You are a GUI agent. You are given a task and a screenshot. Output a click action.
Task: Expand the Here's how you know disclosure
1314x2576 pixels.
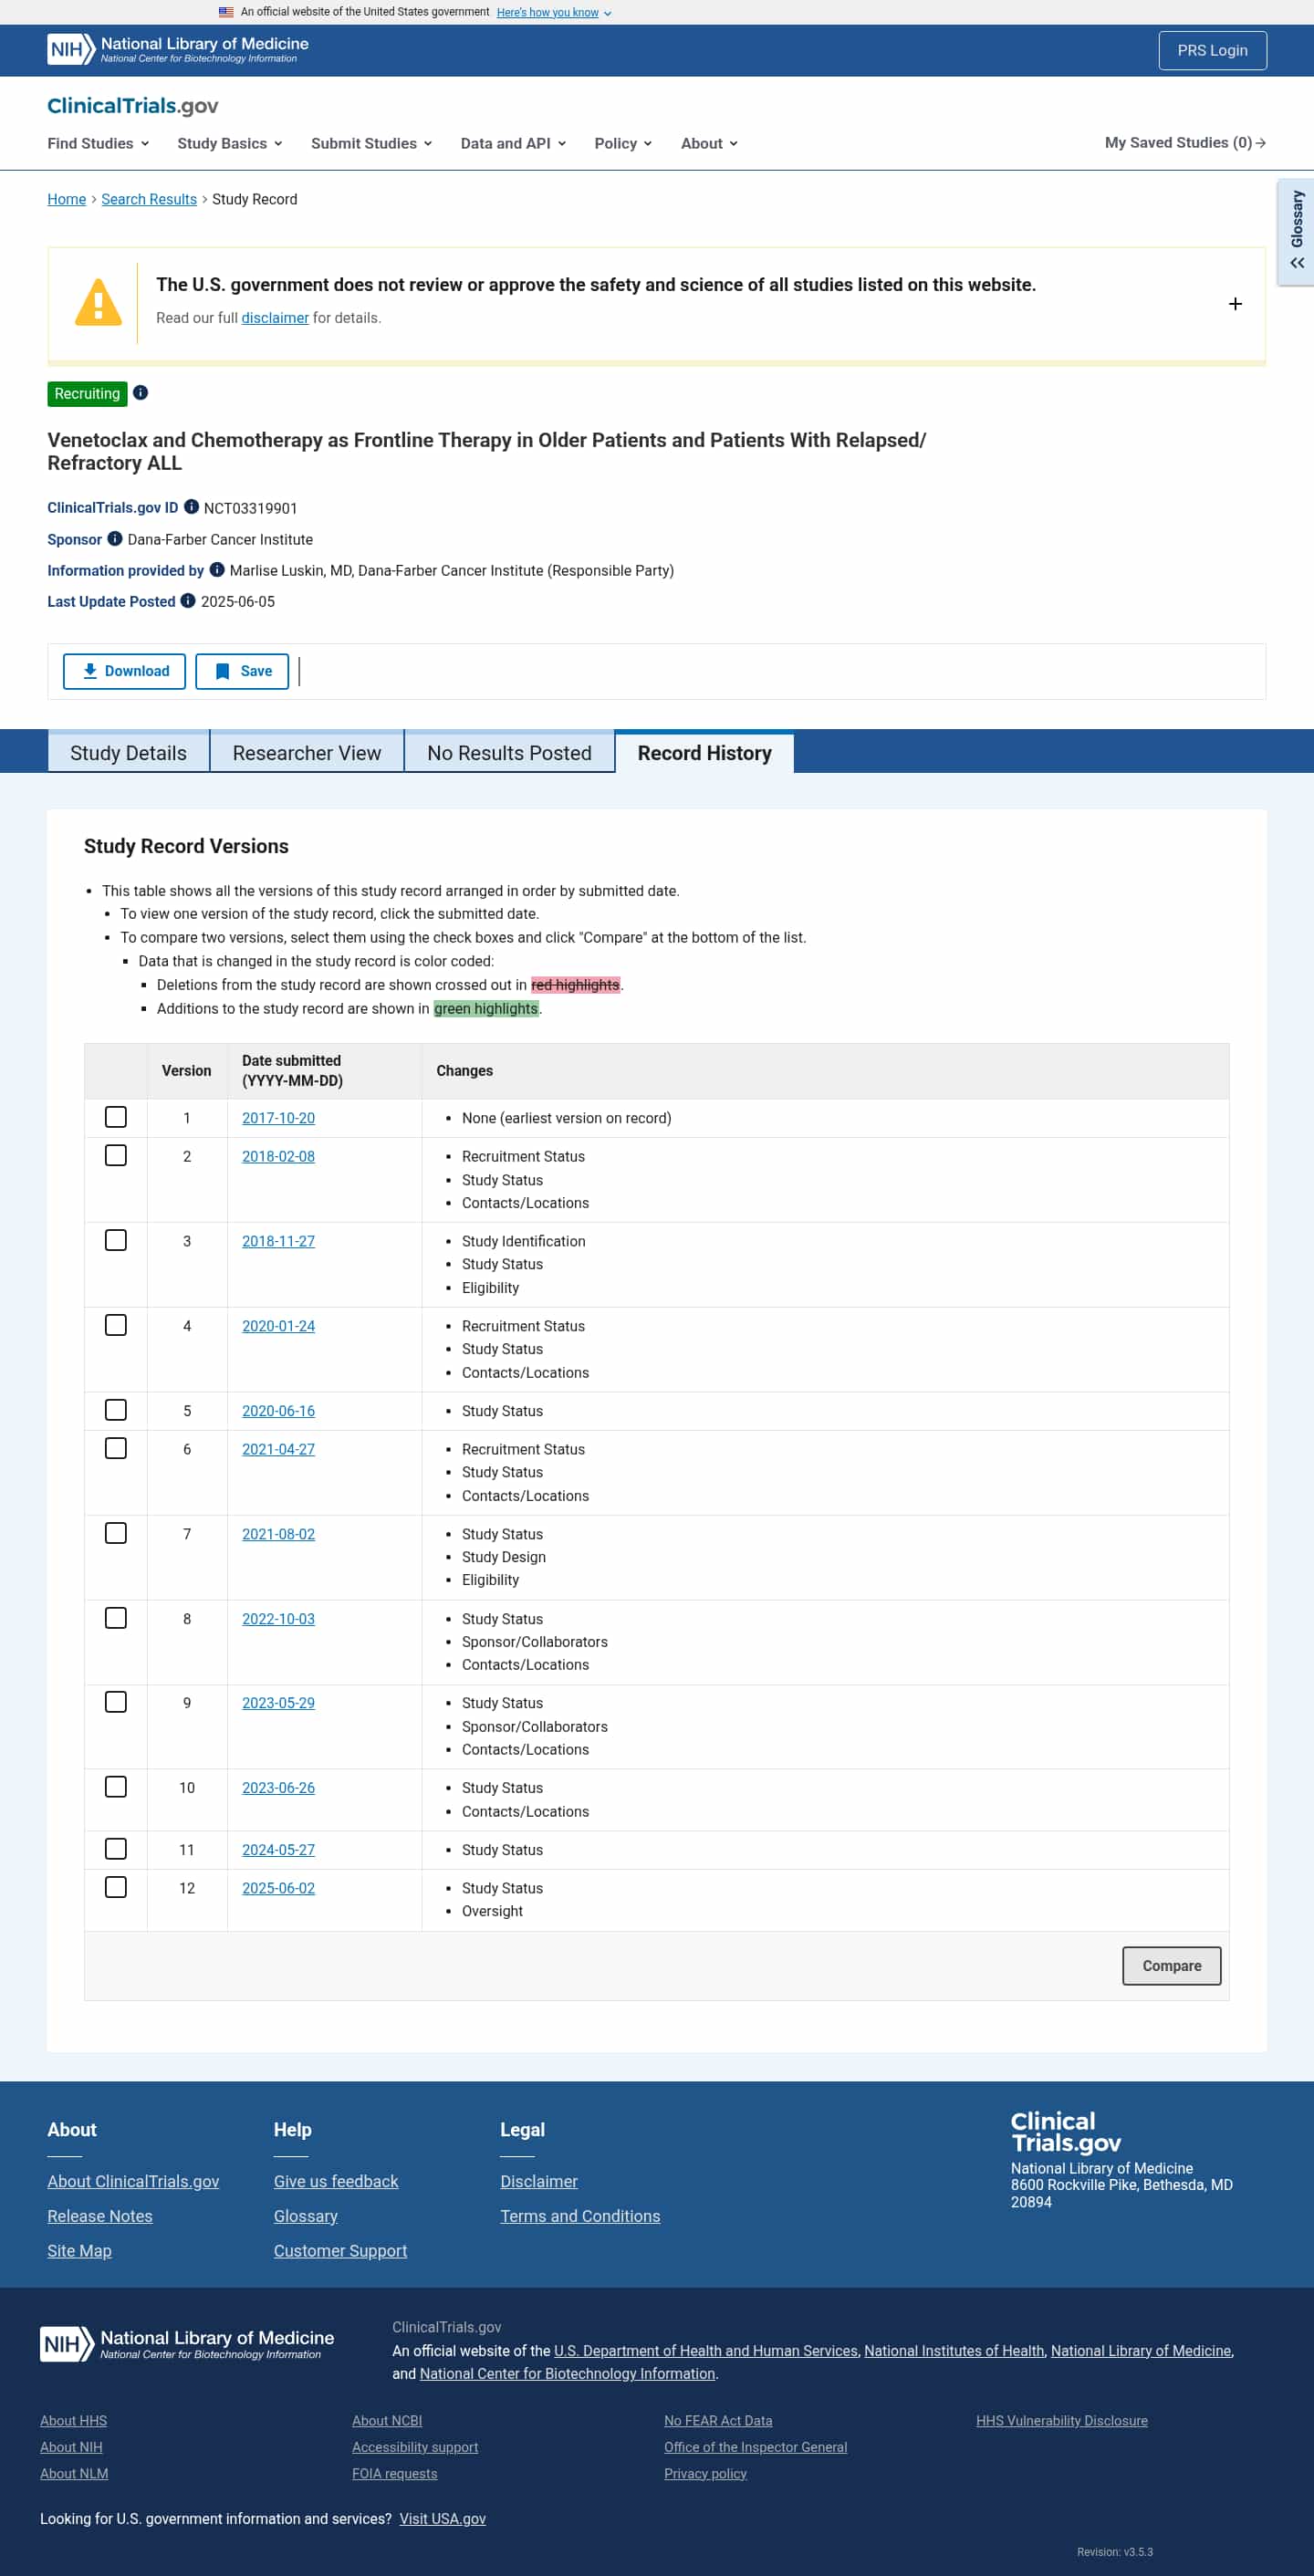[554, 12]
